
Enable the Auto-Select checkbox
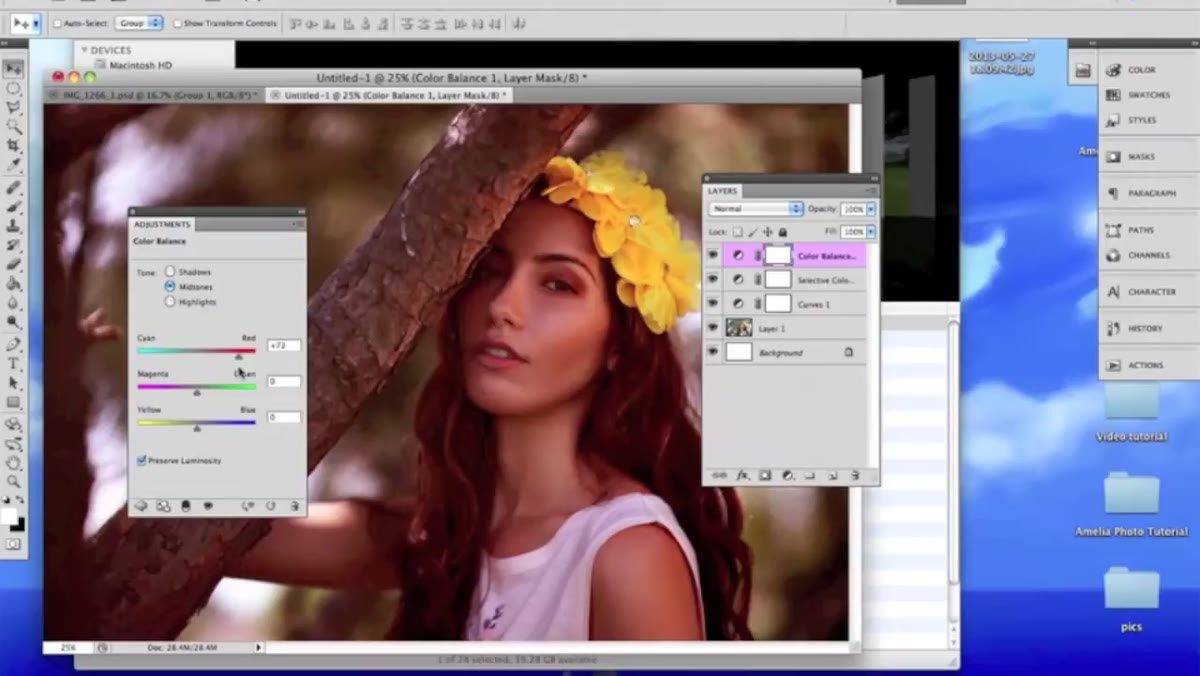(x=57, y=23)
